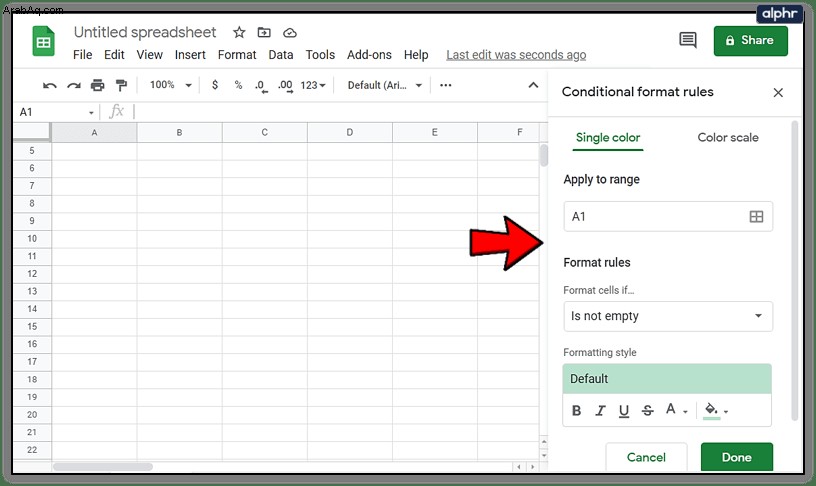Click the Redo arrow icon

pyautogui.click(x=73, y=85)
